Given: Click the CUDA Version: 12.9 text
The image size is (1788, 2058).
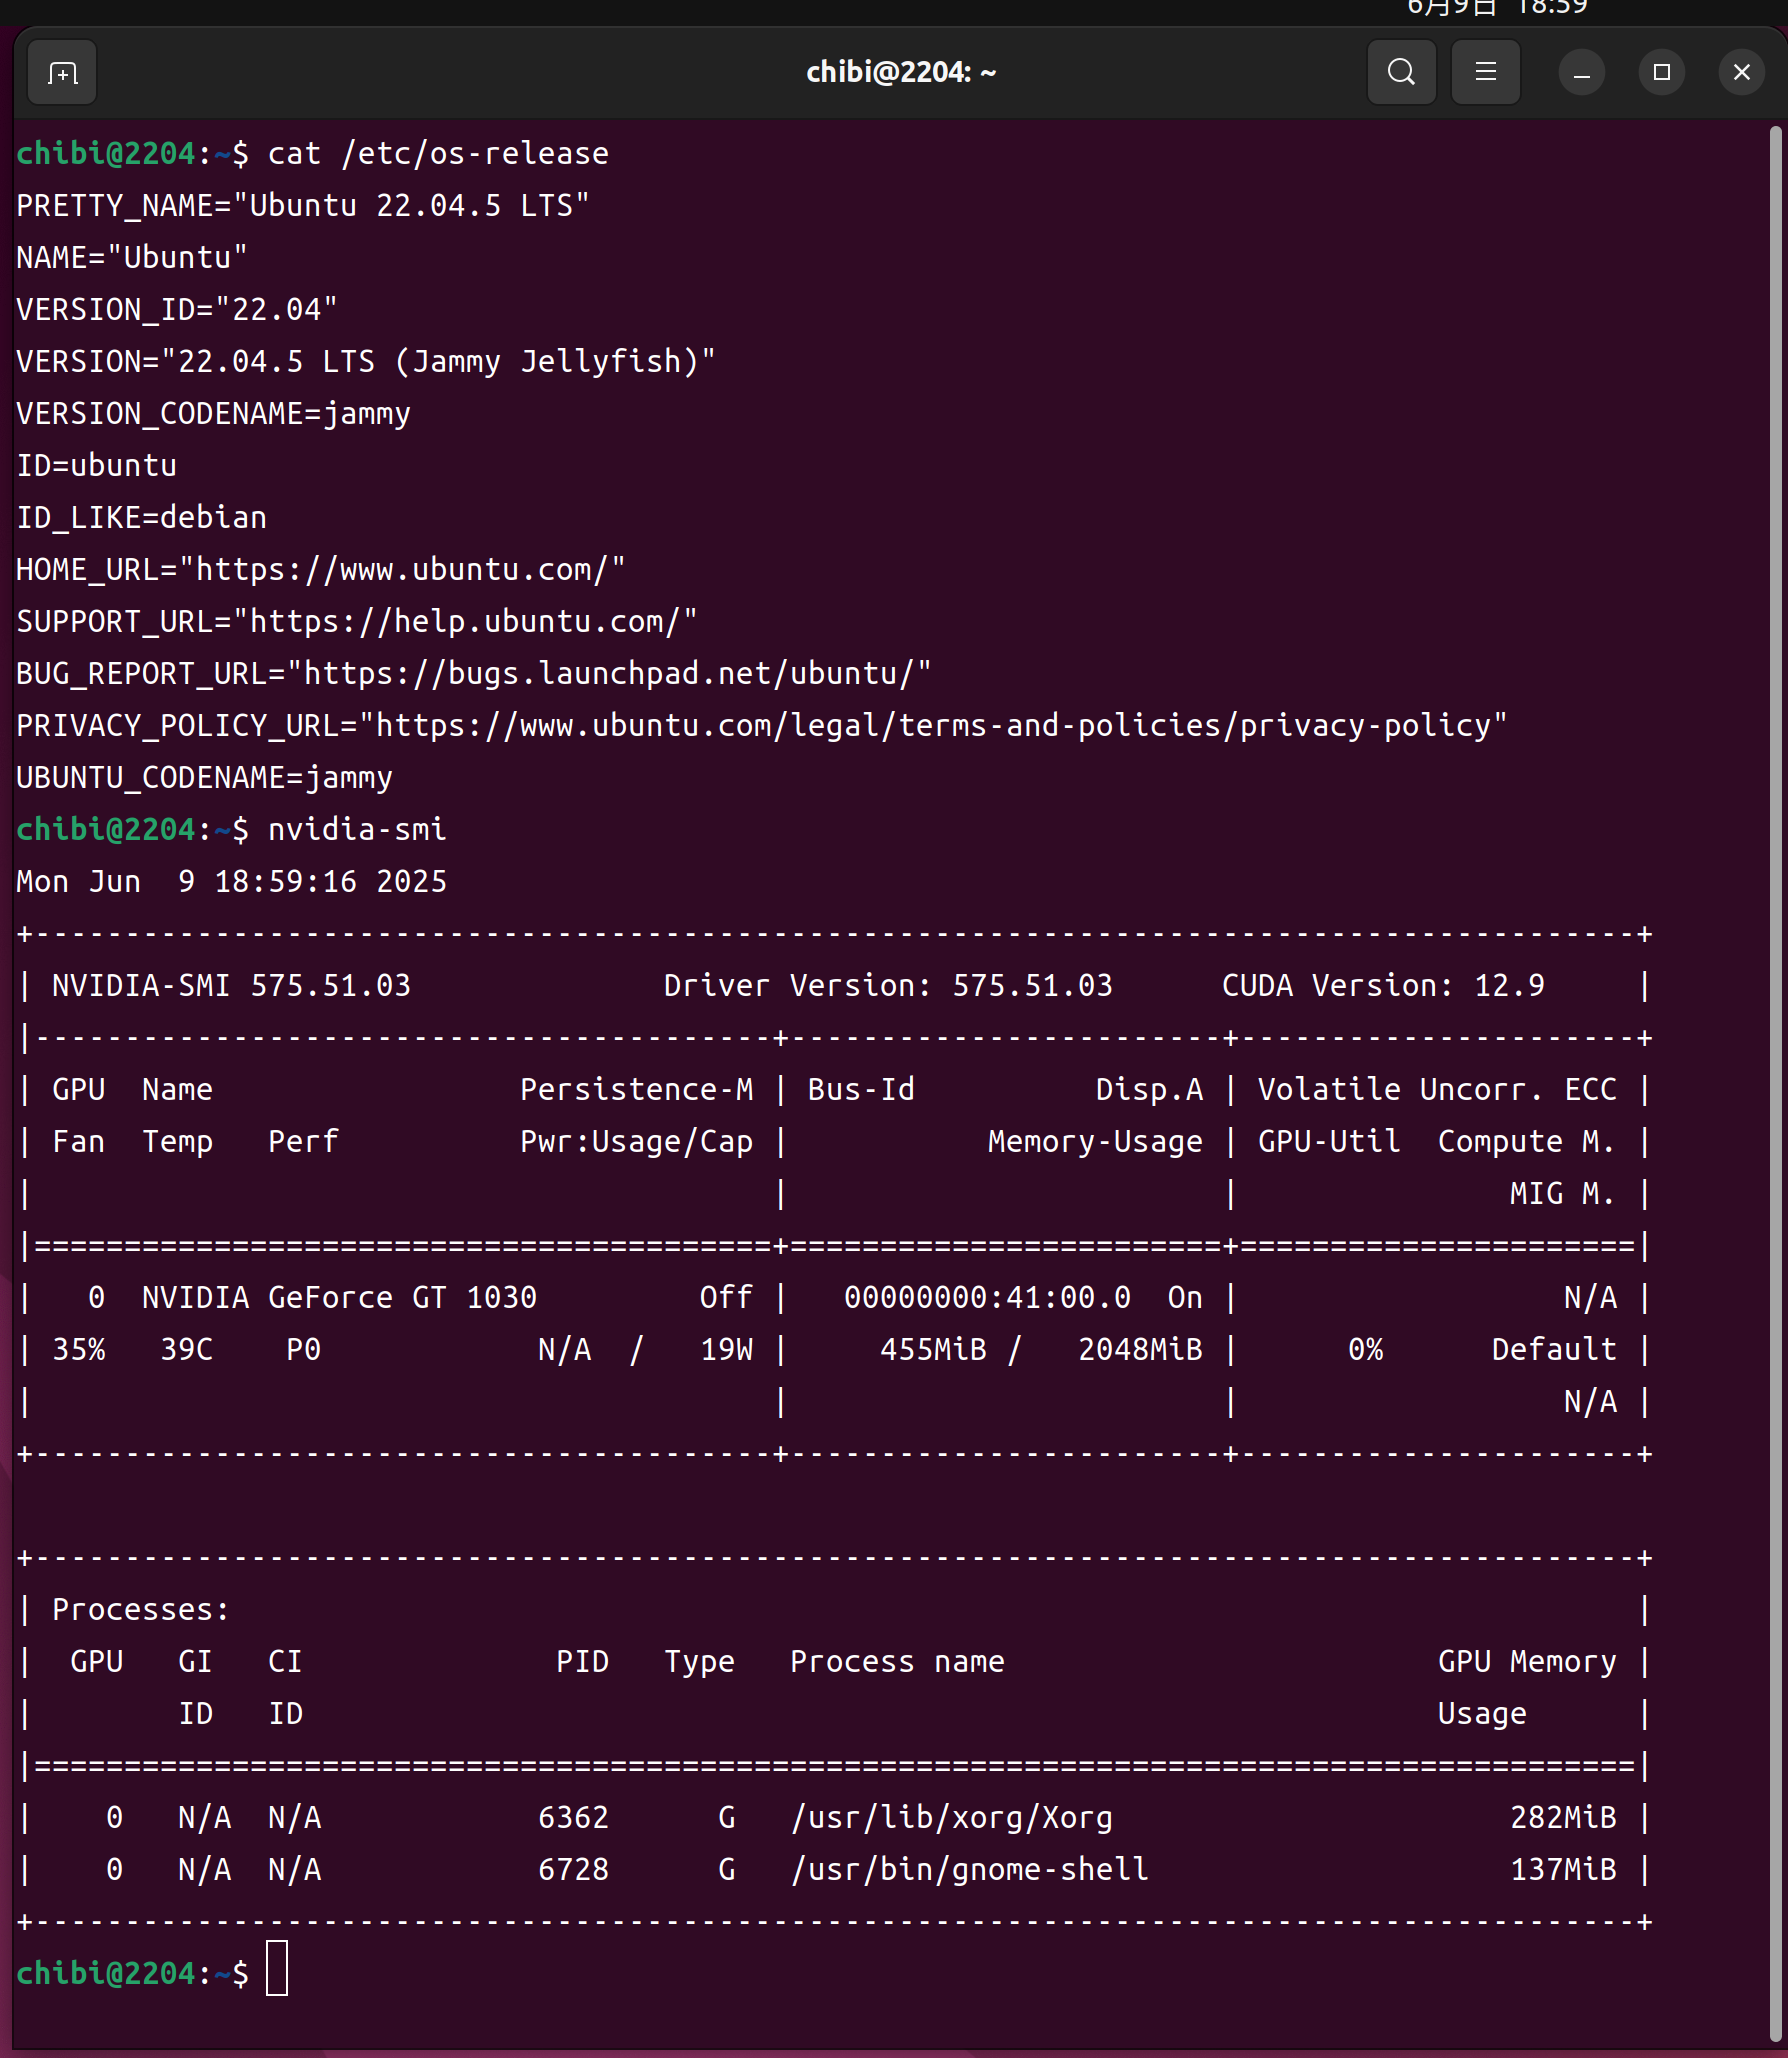Looking at the screenshot, I should [x=1382, y=986].
